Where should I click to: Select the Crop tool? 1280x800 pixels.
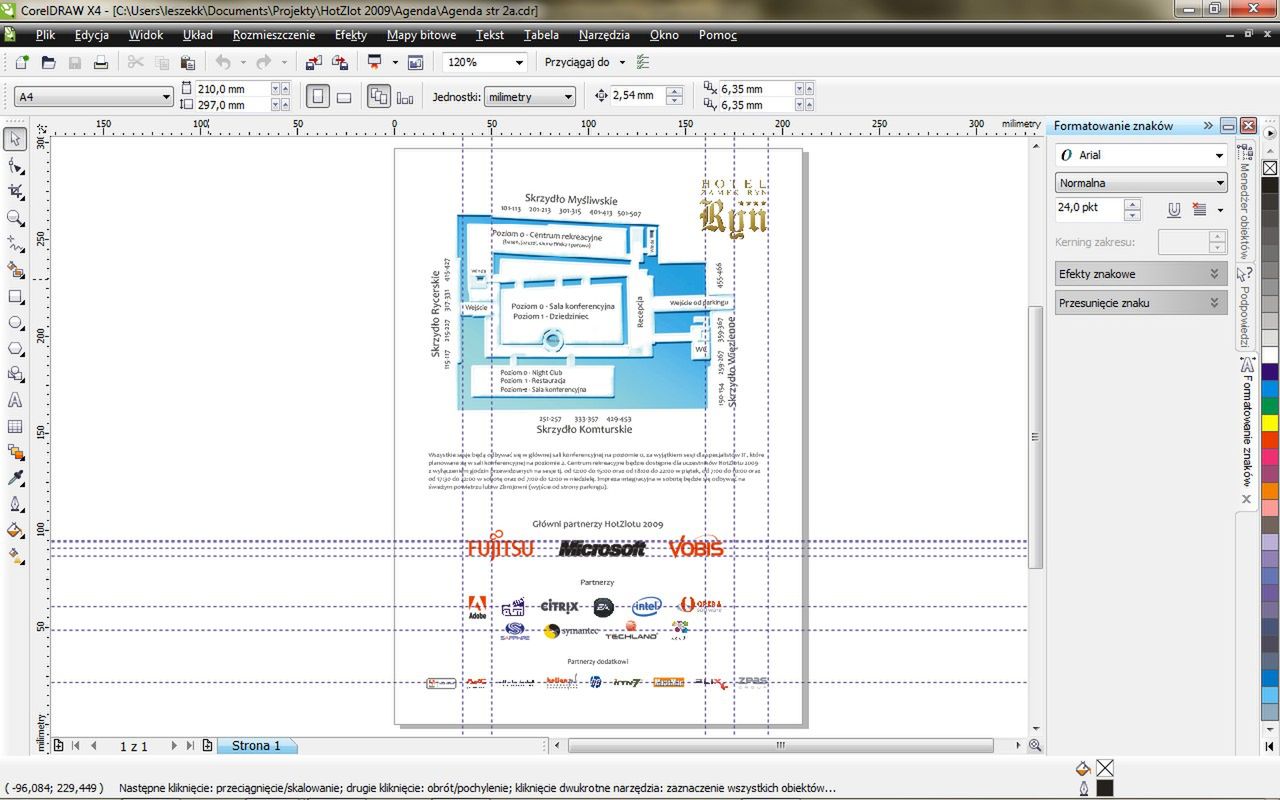coord(15,191)
